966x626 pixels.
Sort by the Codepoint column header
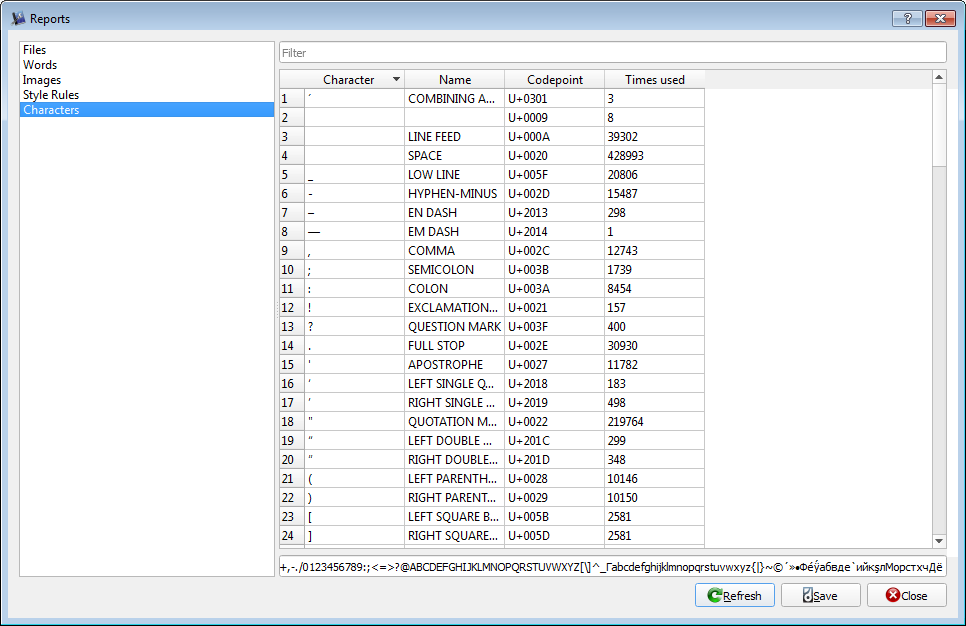coord(554,79)
